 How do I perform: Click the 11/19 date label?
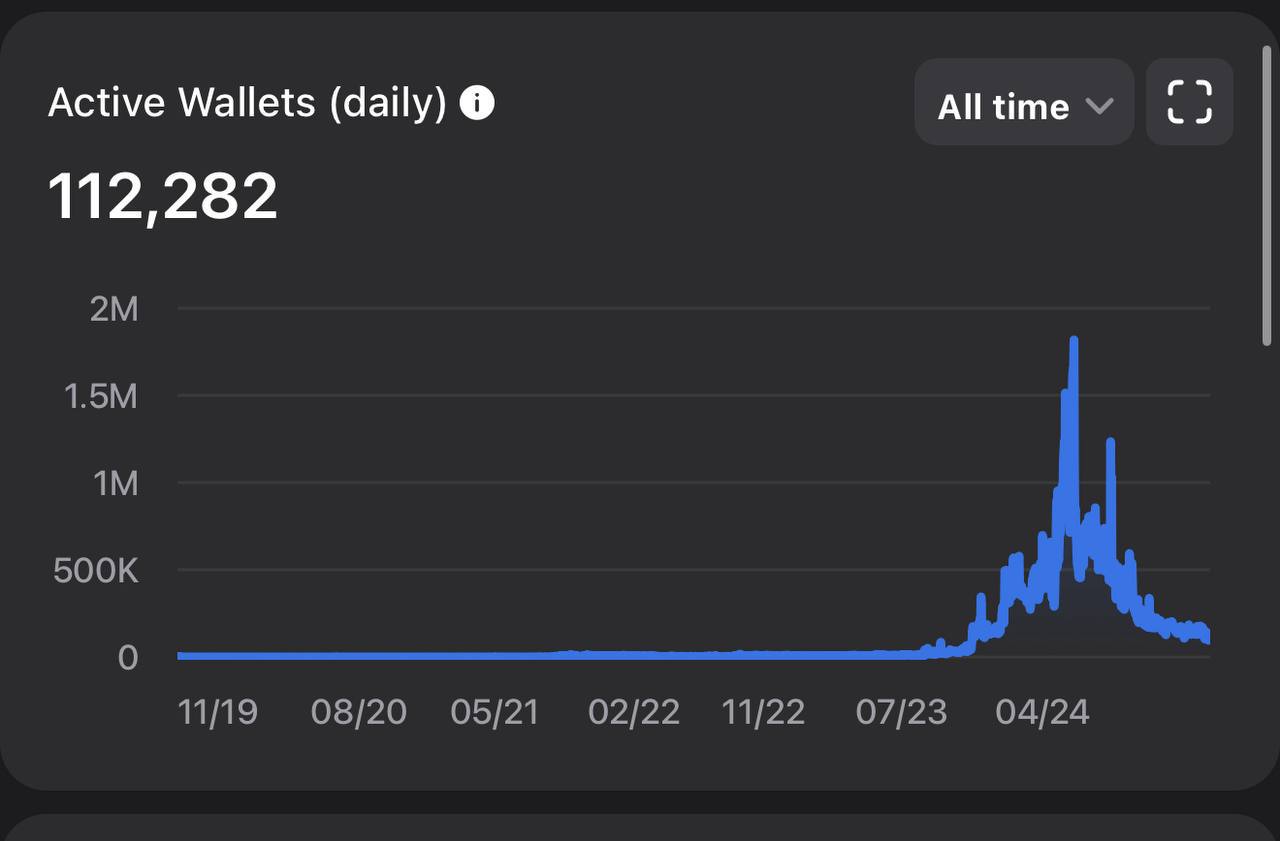[217, 712]
